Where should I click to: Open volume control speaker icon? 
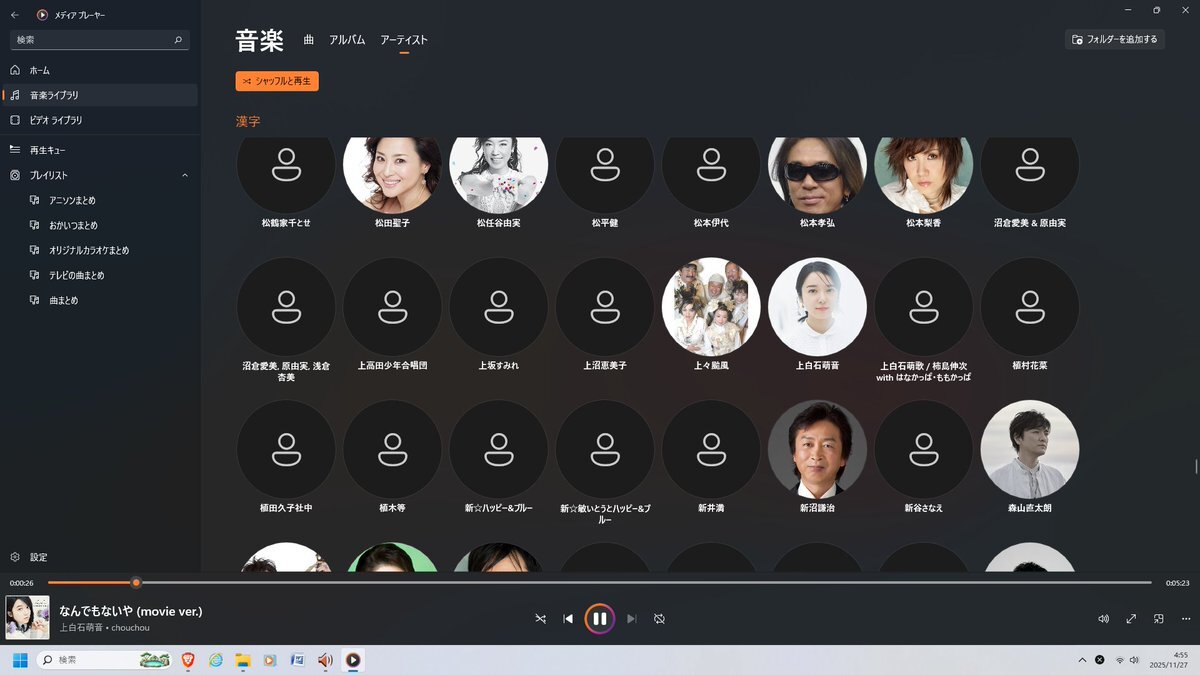click(x=1103, y=619)
